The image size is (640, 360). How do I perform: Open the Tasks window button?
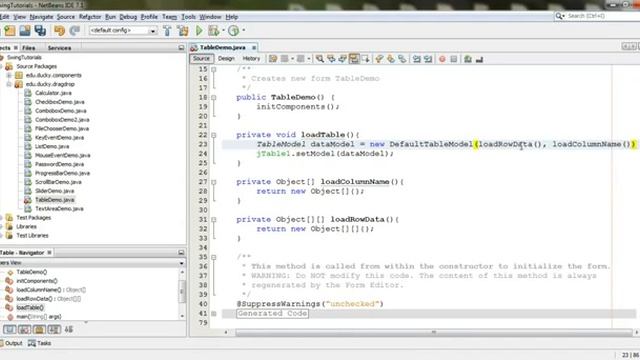coord(40,343)
